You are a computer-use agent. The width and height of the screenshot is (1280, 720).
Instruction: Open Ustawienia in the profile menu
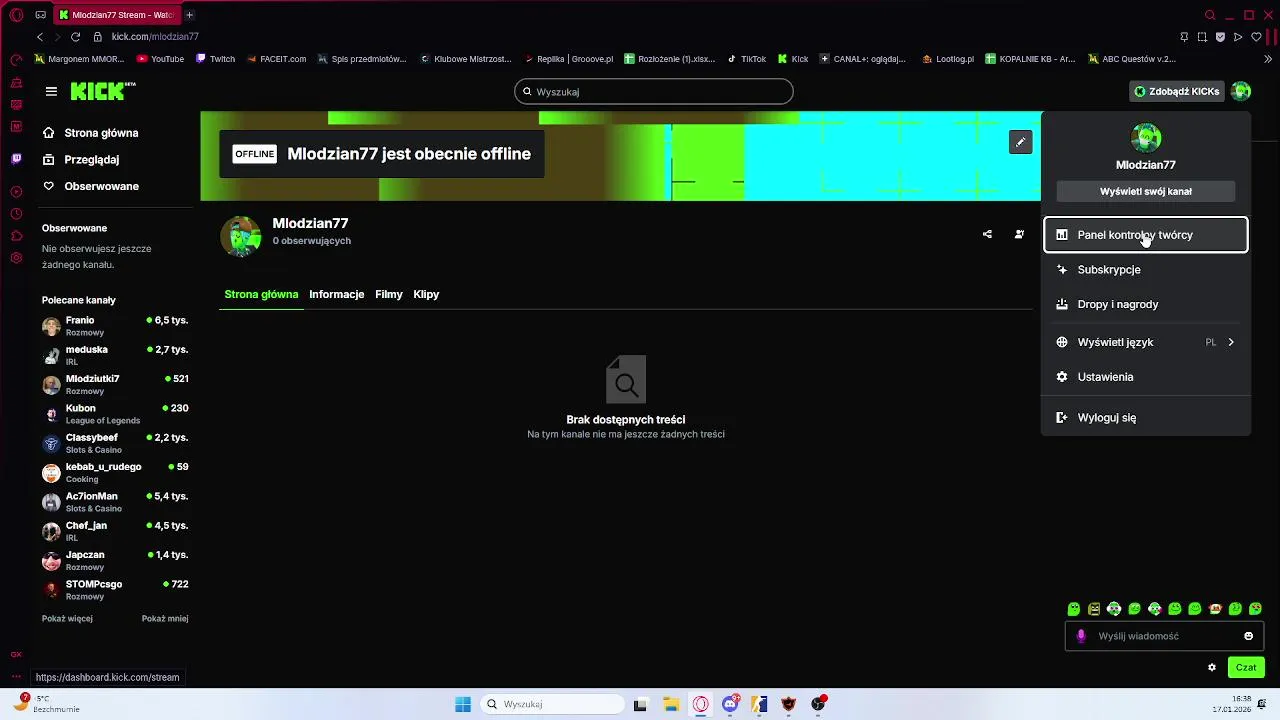tap(1146, 377)
